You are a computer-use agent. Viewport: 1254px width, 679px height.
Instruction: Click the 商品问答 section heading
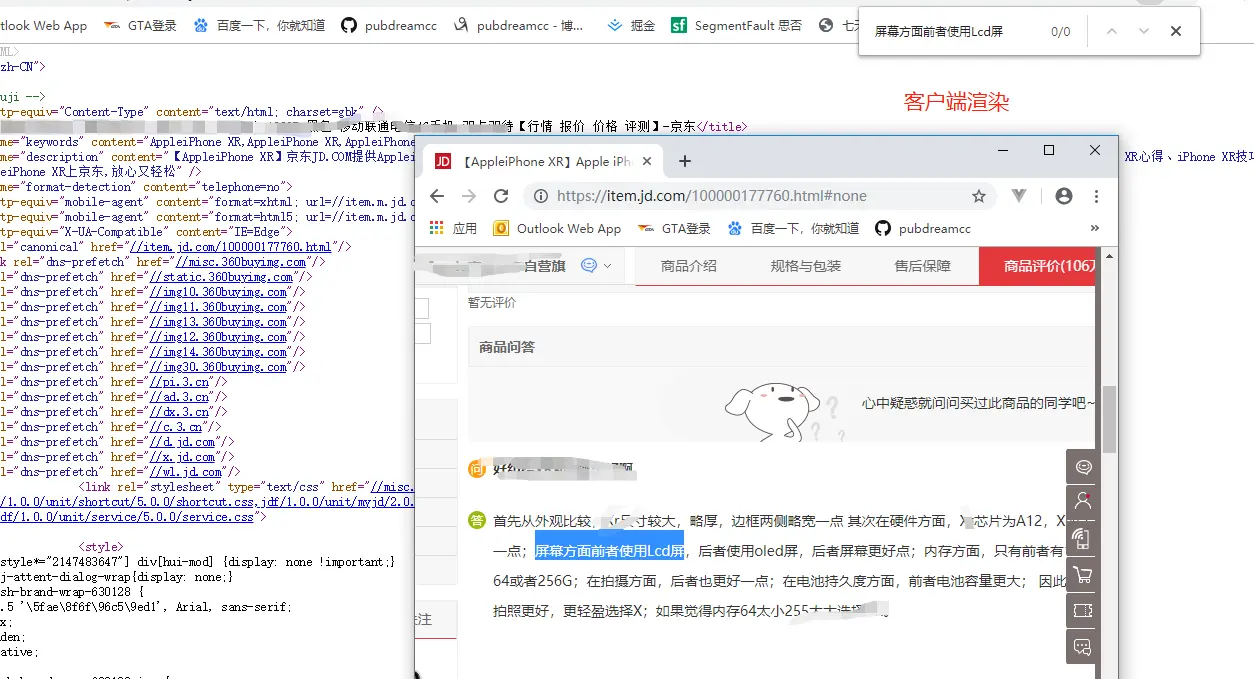507,347
